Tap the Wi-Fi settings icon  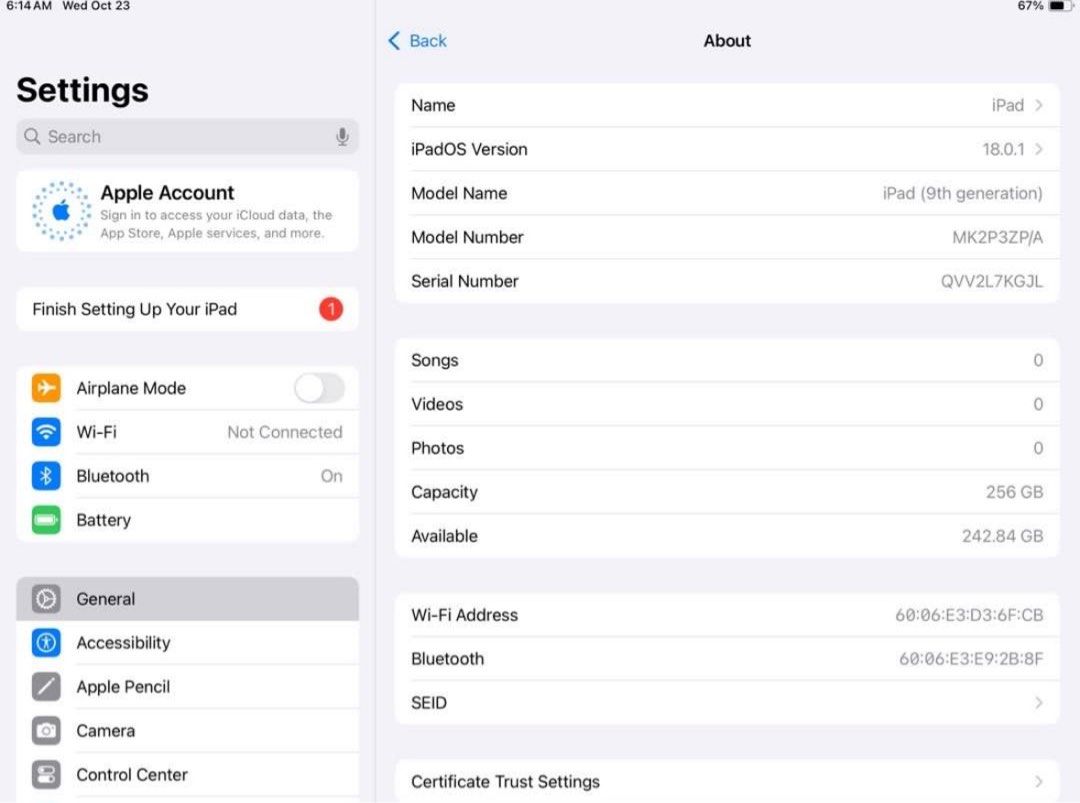point(46,432)
